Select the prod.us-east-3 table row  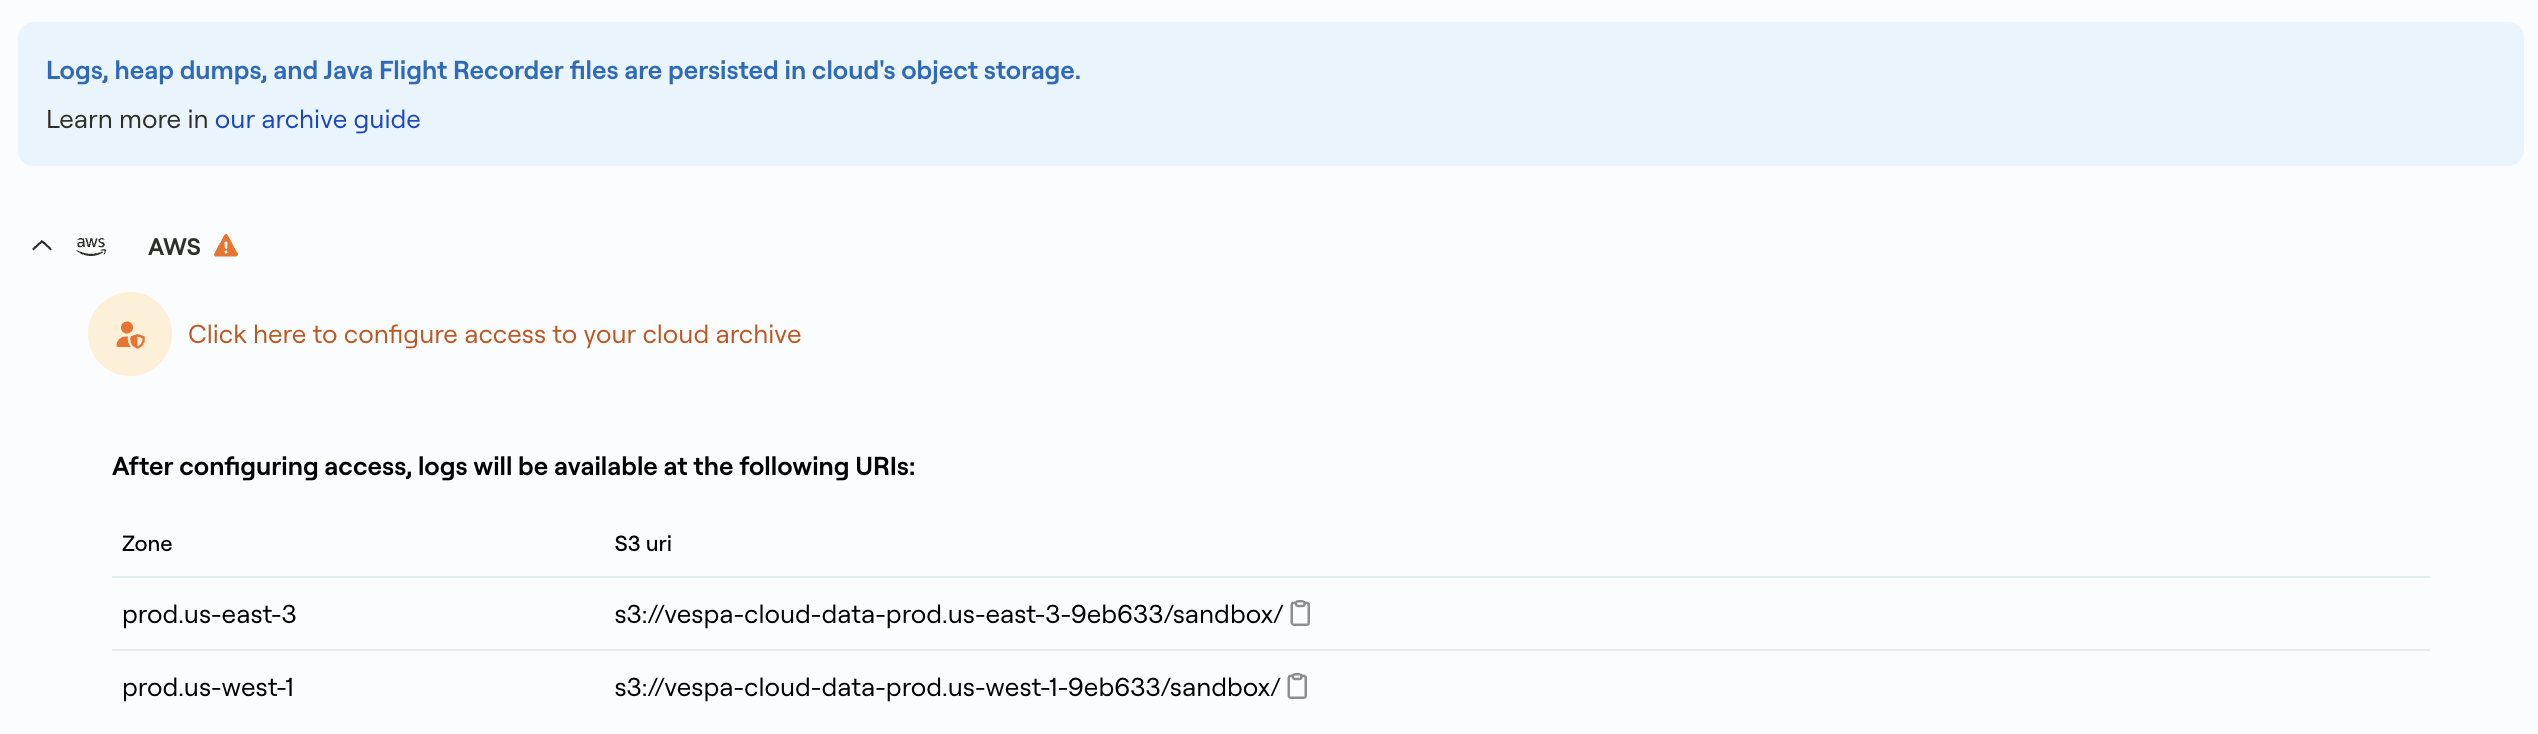click(208, 614)
